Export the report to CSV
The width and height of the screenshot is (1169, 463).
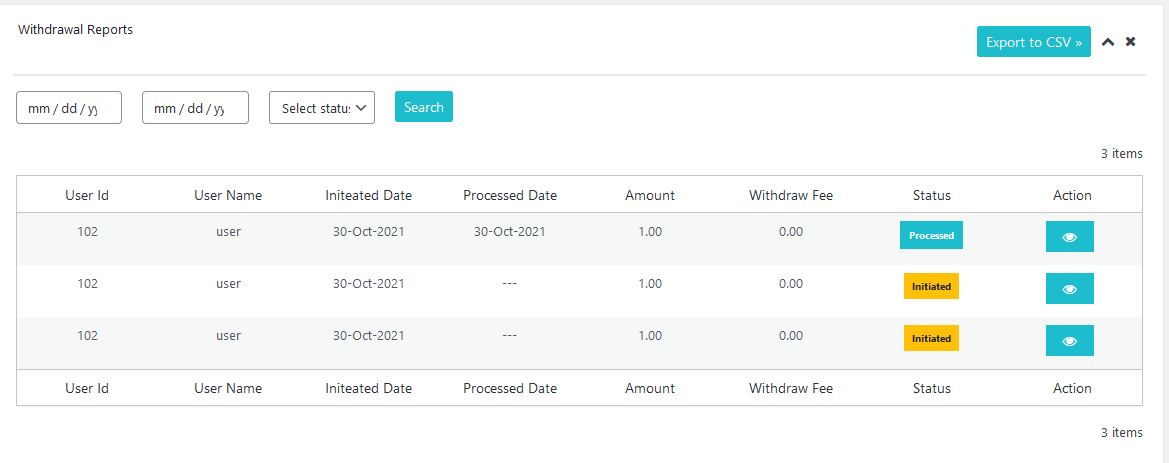click(x=1033, y=42)
